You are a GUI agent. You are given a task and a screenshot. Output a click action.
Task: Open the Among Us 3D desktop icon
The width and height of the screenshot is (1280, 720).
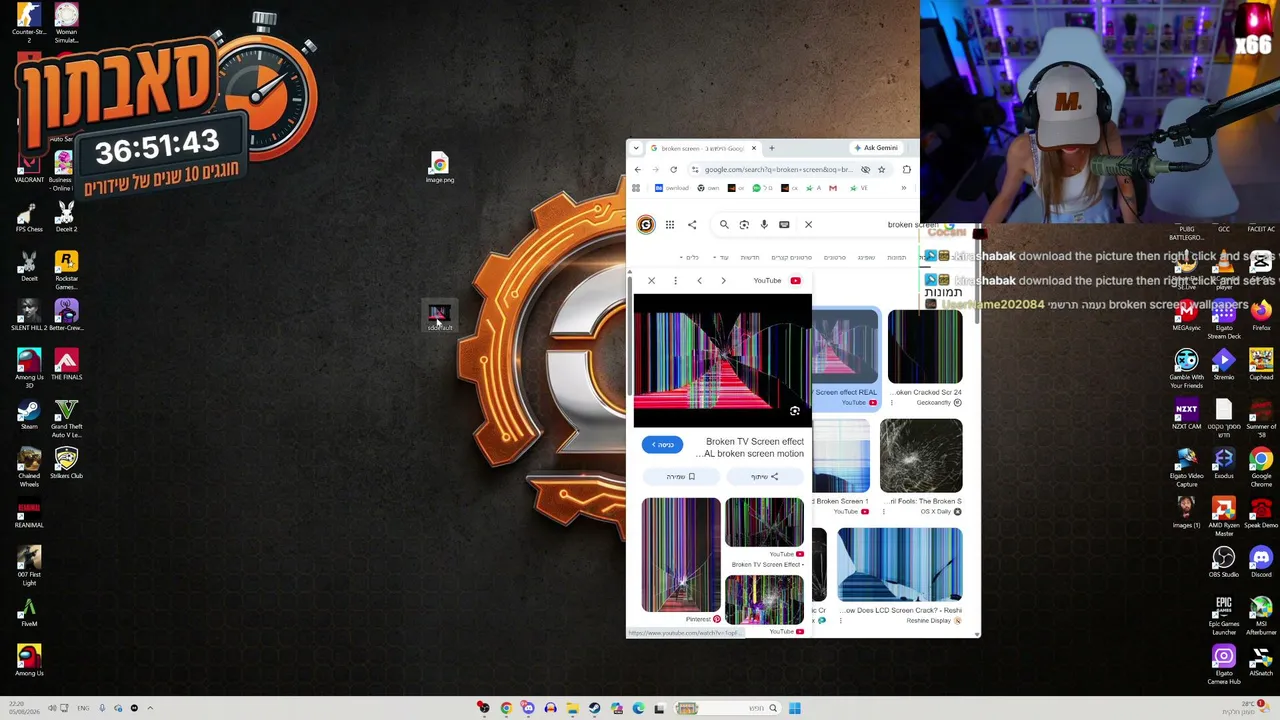coord(29,367)
